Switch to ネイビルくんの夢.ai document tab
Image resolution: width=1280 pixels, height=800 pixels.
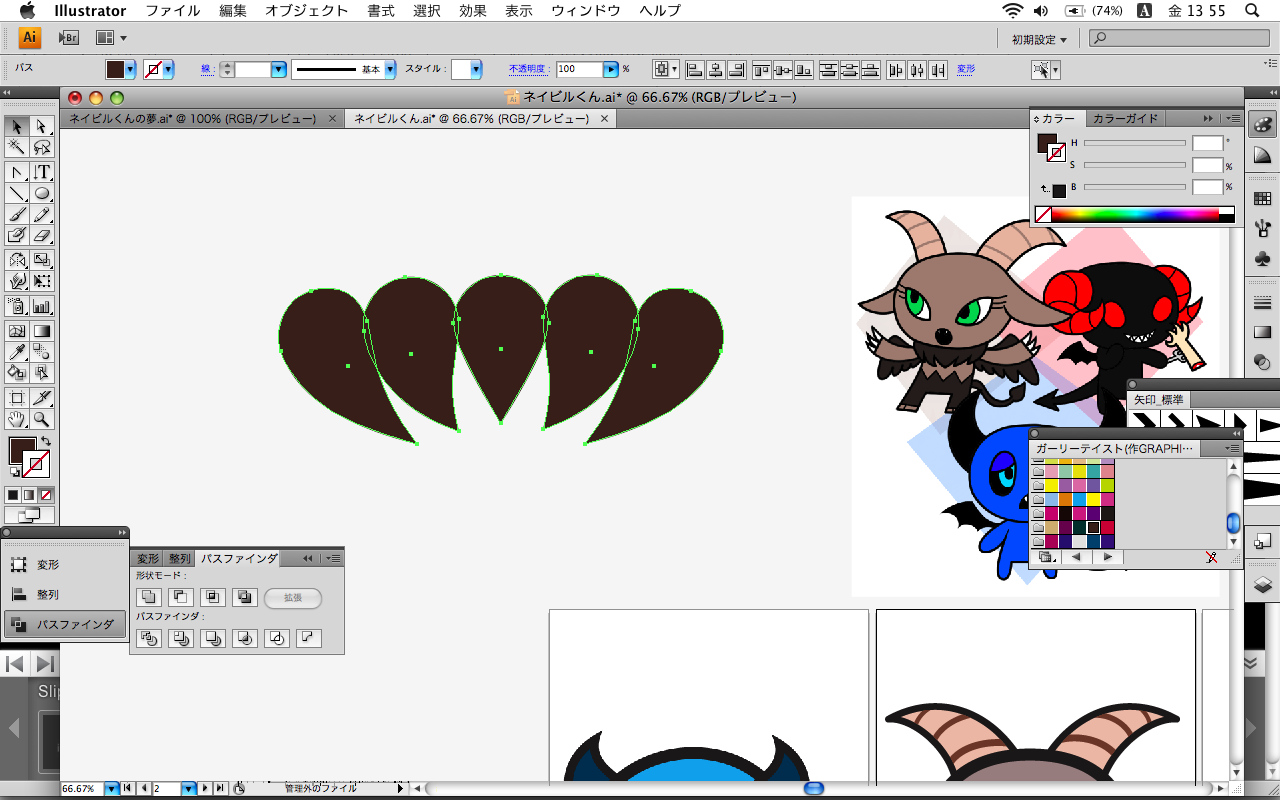(x=192, y=118)
